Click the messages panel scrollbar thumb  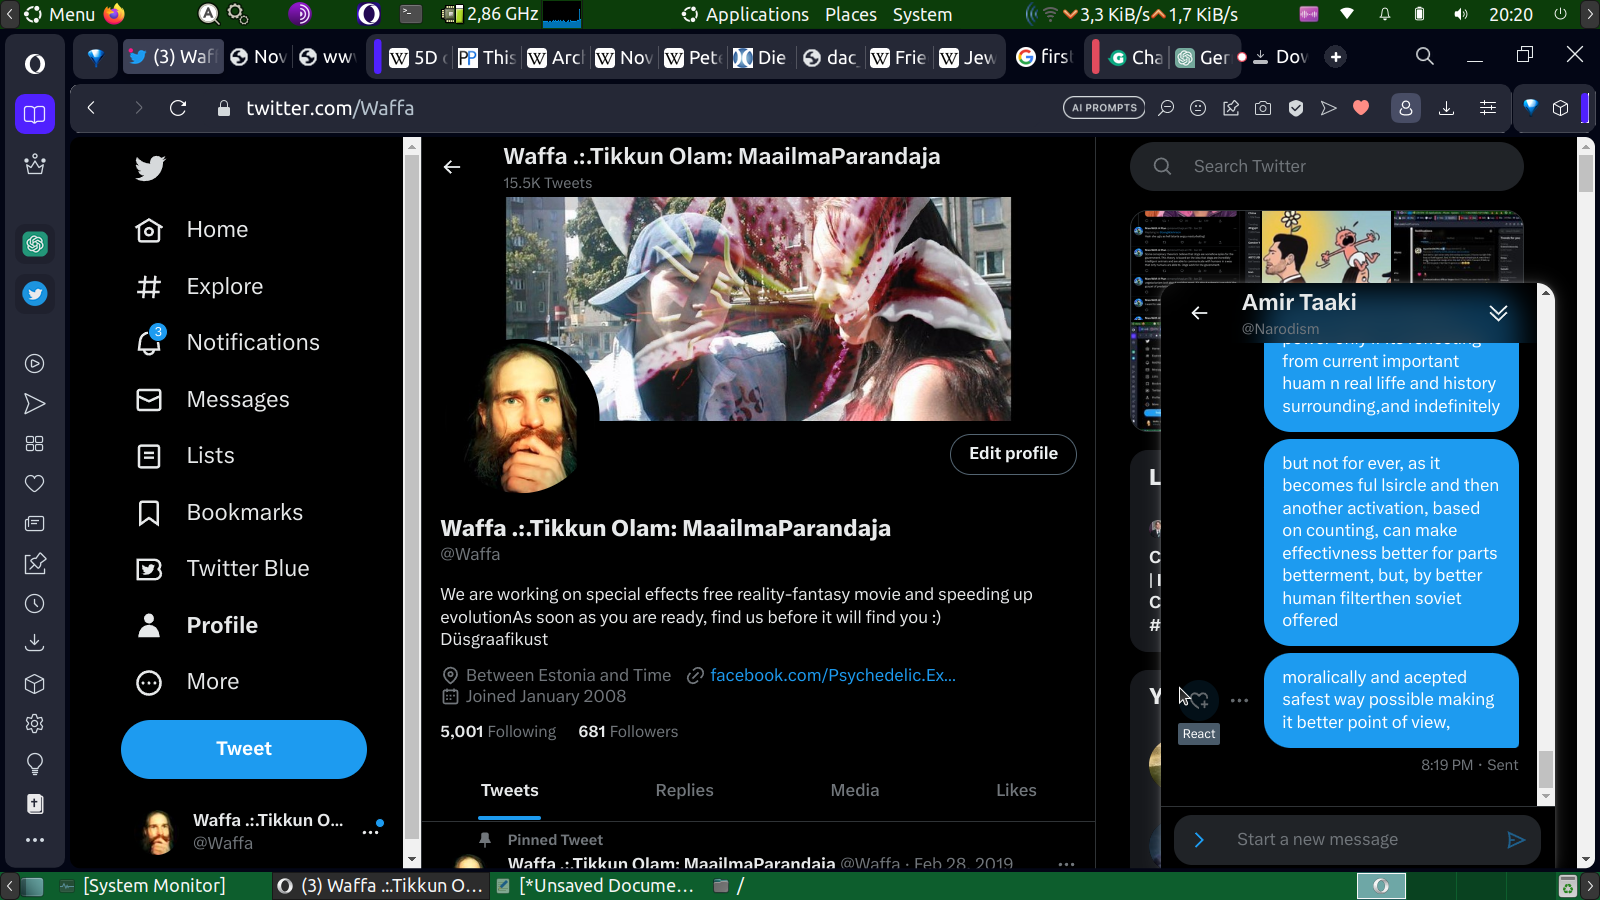[1546, 769]
